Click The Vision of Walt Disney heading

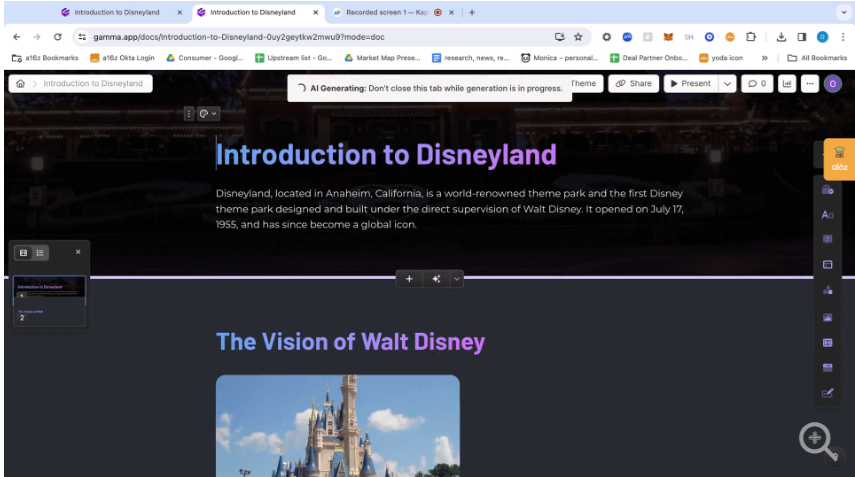pos(350,342)
